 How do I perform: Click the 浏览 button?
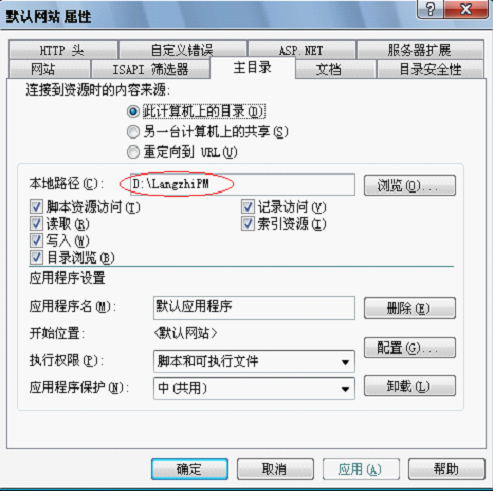coord(410,186)
